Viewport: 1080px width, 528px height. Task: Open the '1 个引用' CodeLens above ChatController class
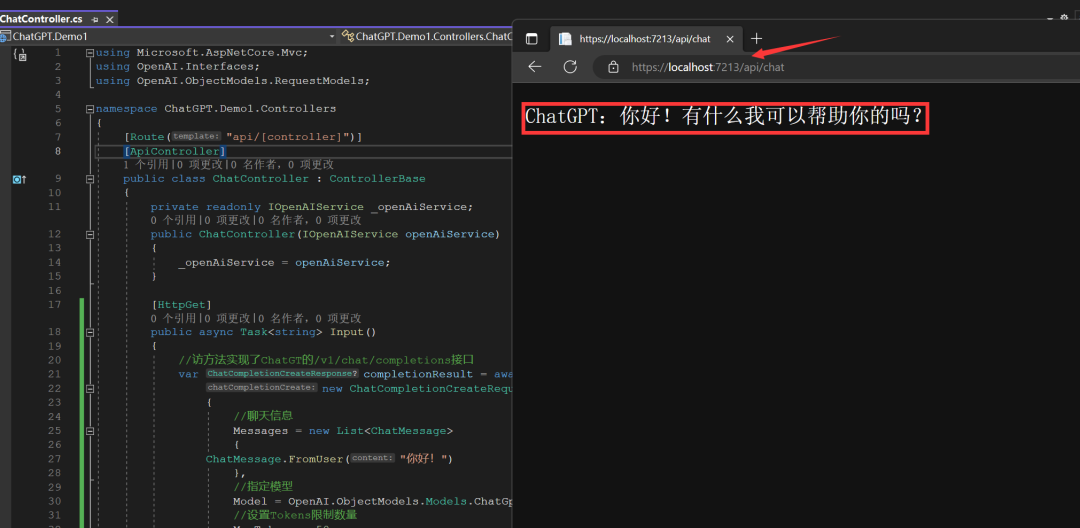click(146, 165)
